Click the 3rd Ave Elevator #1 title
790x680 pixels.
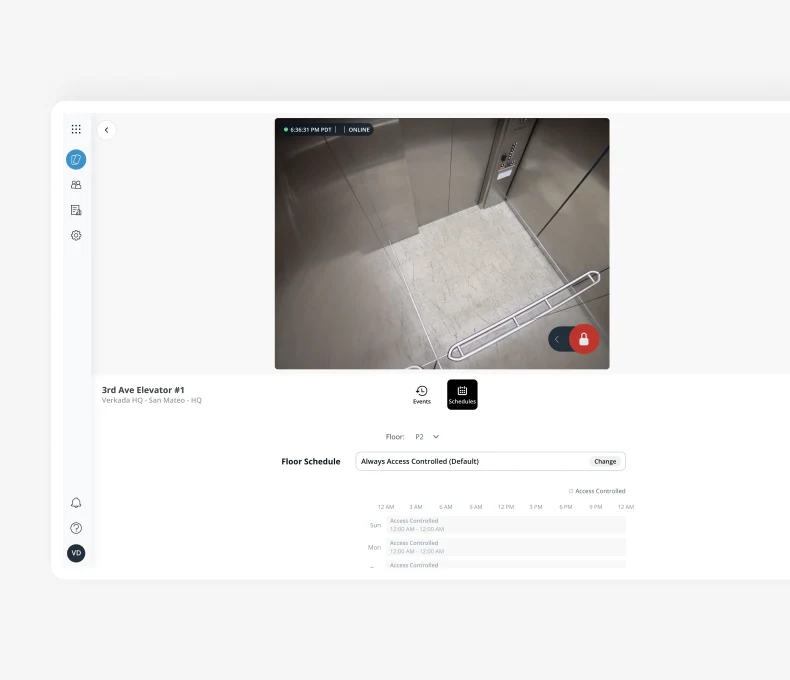pos(143,390)
